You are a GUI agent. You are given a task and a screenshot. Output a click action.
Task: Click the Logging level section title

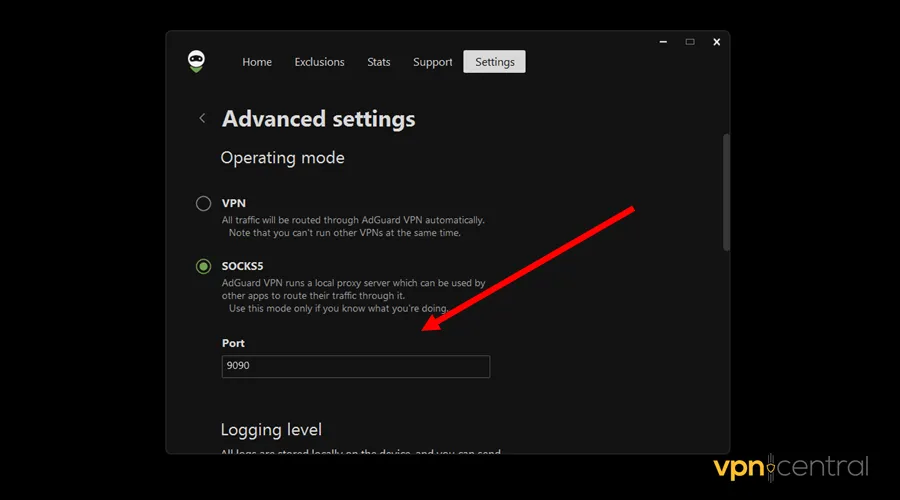271,430
